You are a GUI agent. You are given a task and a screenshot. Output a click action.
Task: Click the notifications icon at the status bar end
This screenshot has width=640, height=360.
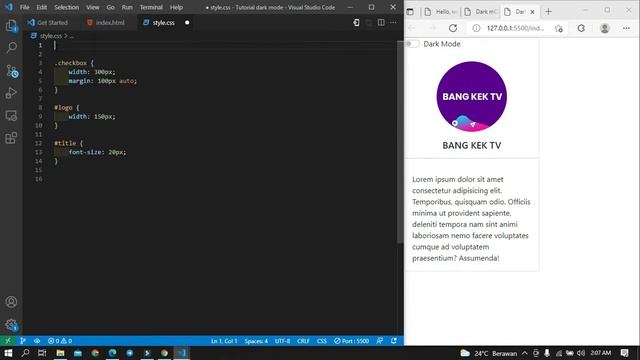pos(394,341)
